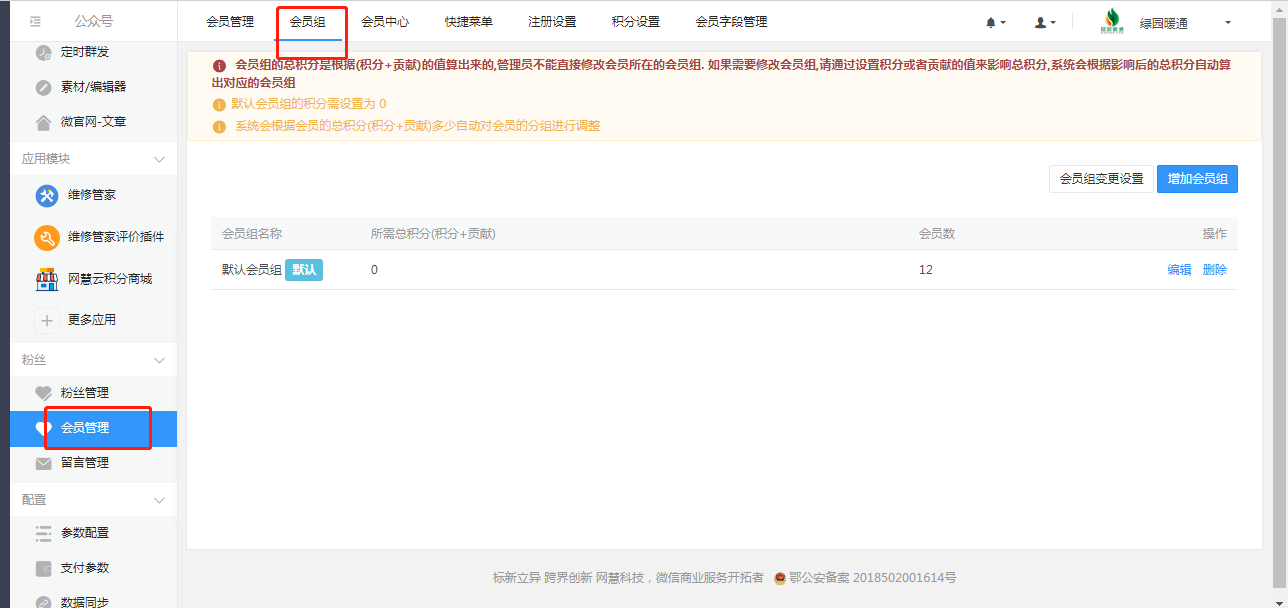Click the sidebar collapse hamburger icon
The image size is (1288, 608).
click(36, 21)
